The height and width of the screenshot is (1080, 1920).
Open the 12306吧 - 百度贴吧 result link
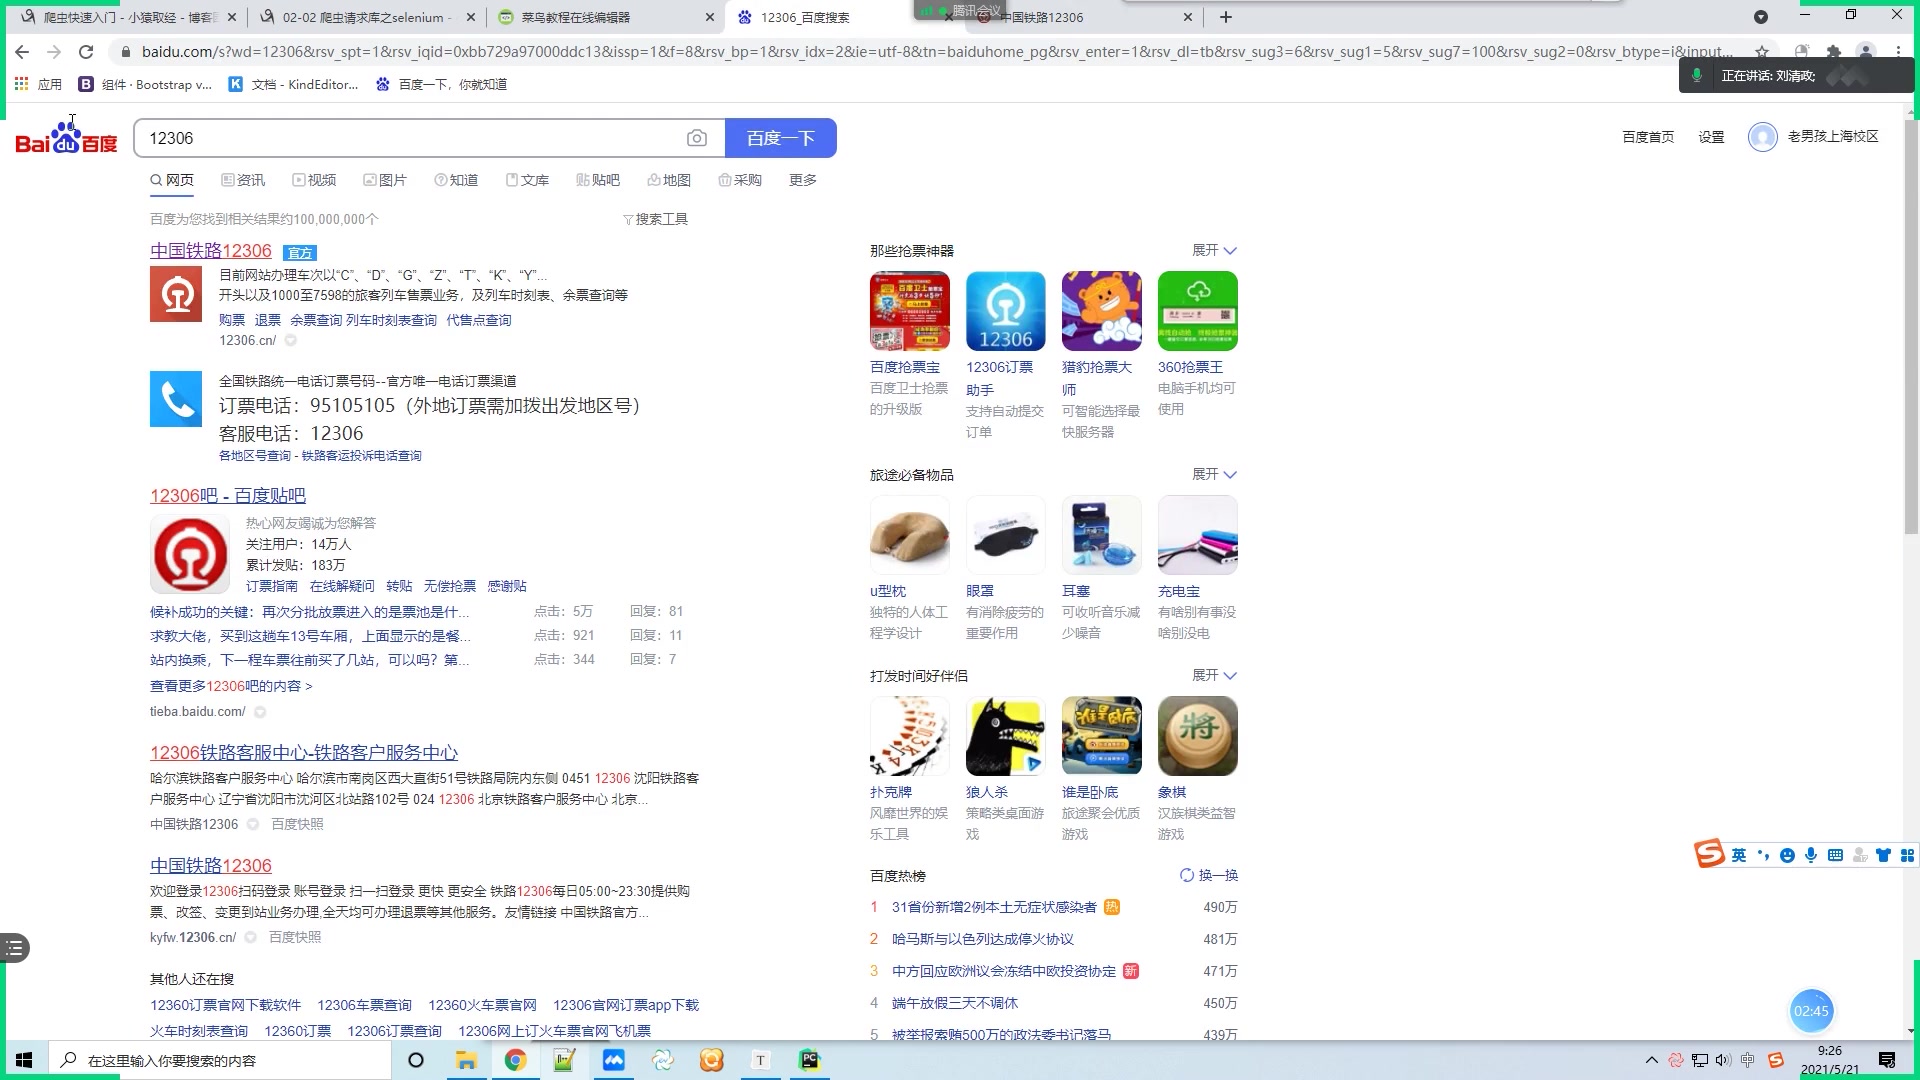click(x=228, y=496)
